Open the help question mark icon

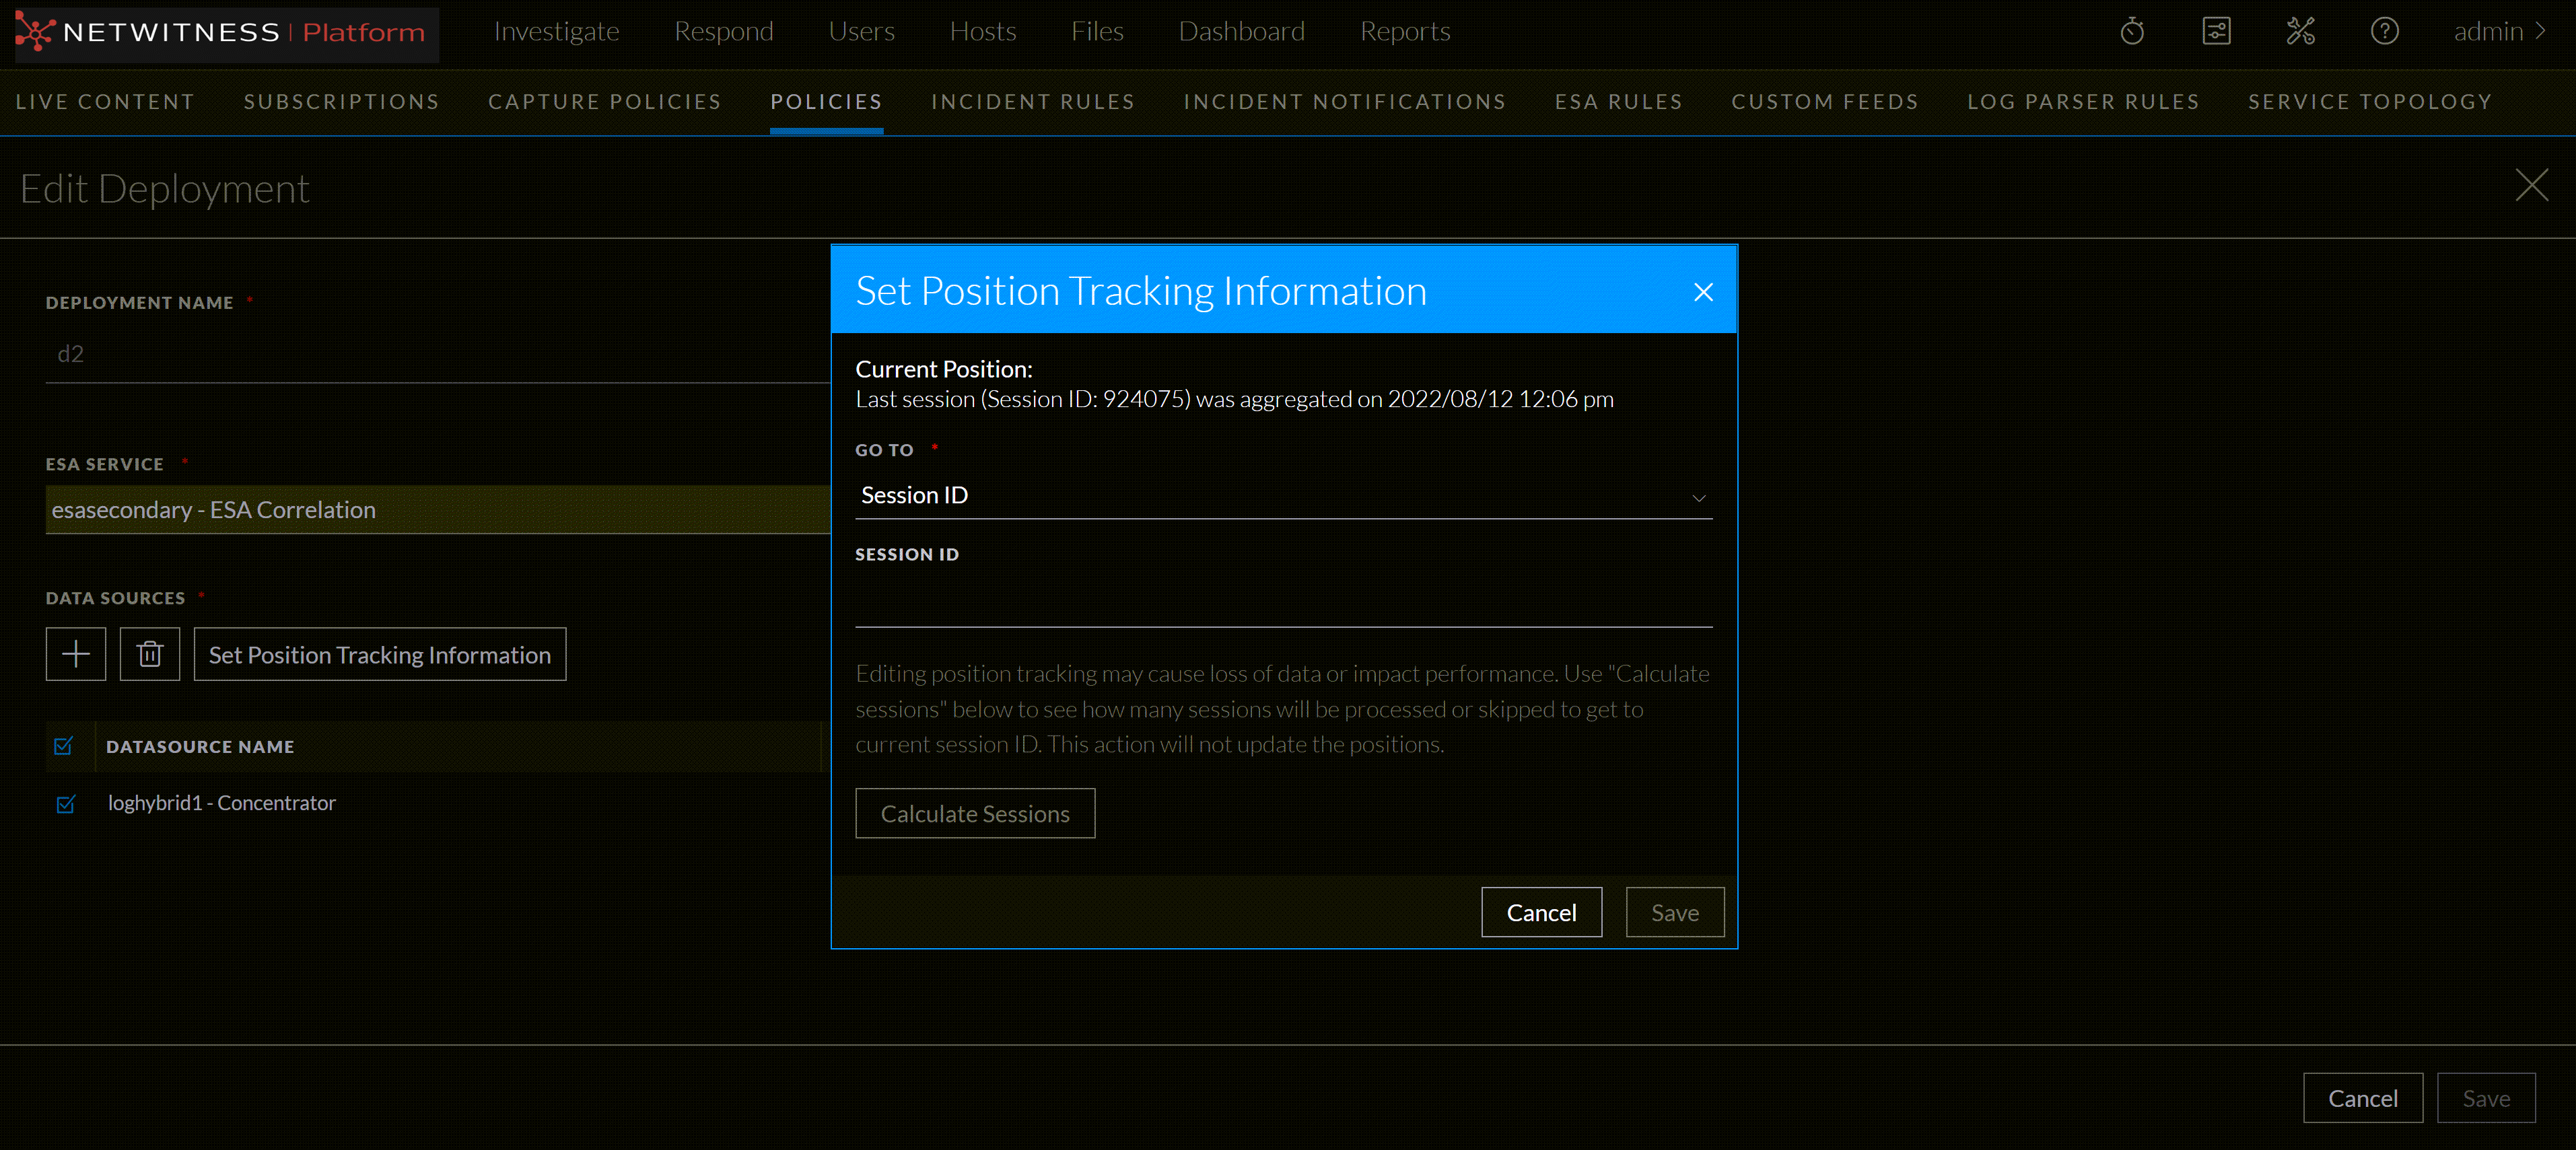[2384, 31]
